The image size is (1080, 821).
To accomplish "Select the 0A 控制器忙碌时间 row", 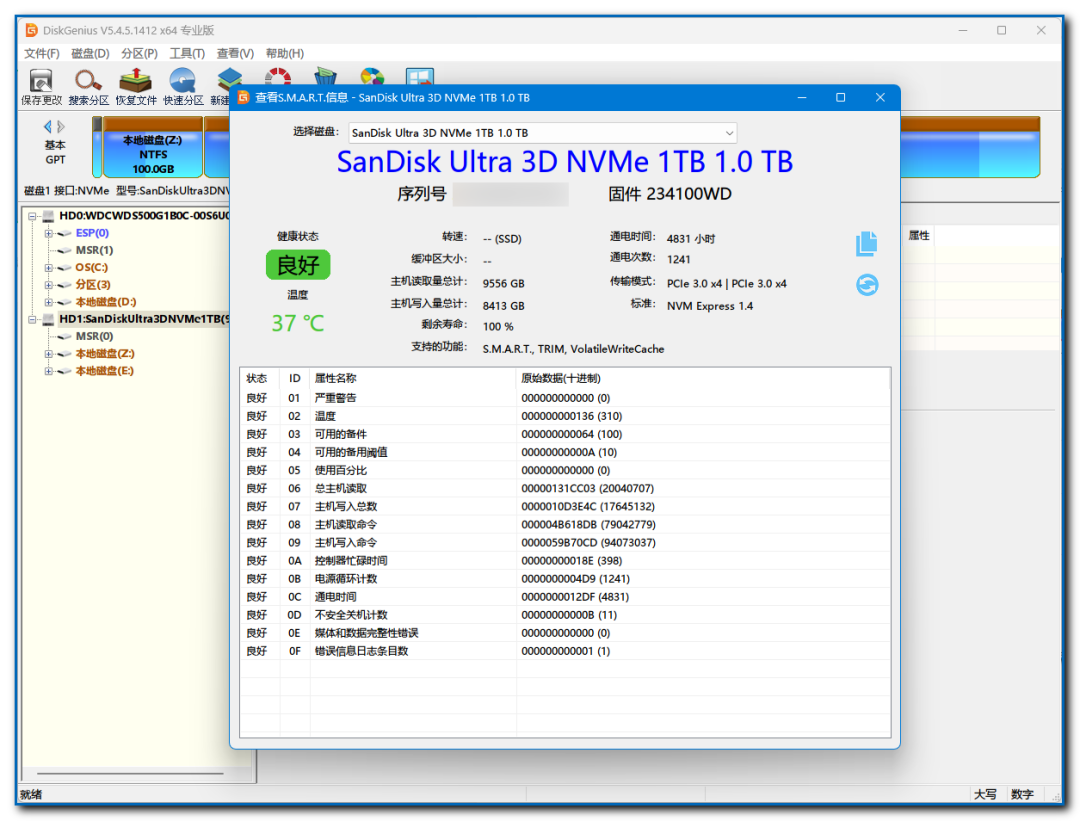I will [x=565, y=561].
